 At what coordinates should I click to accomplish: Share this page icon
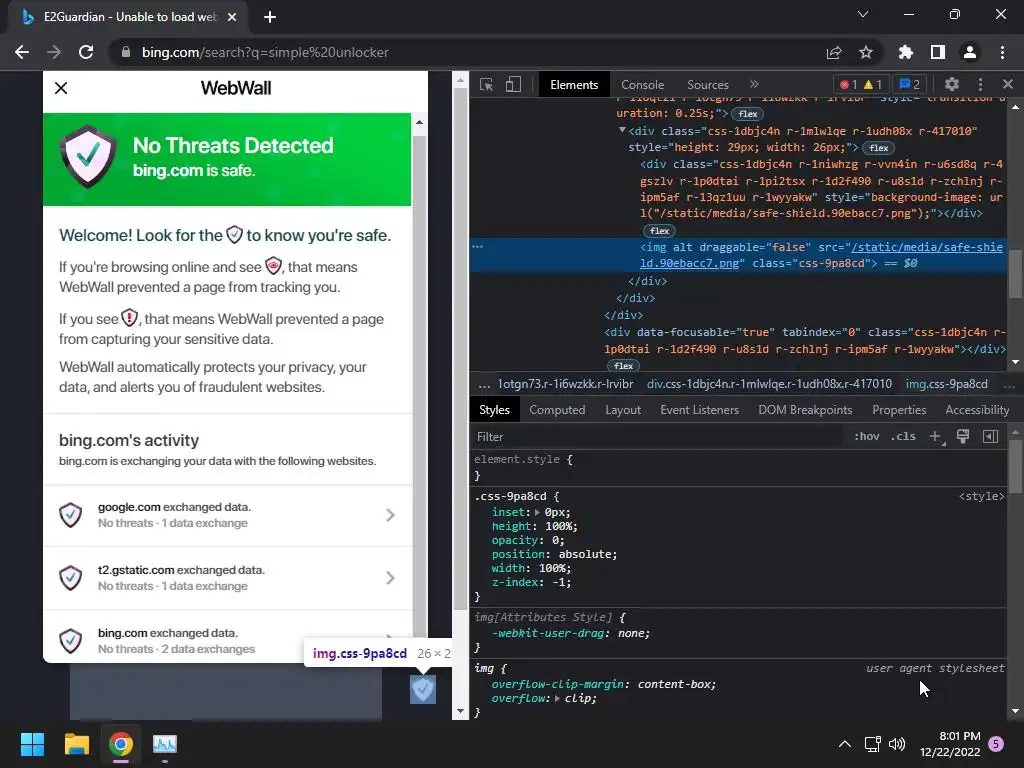click(834, 52)
